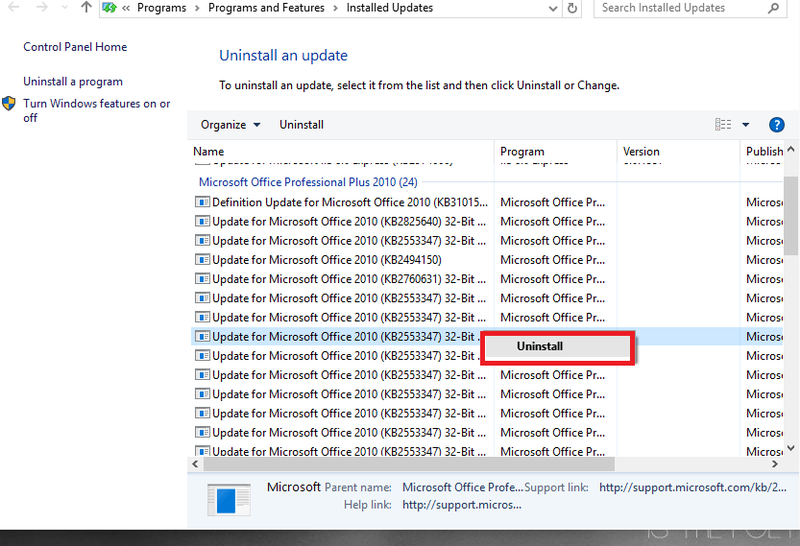
Task: Click the horizontal scrollbar left arrow
Action: point(195,464)
